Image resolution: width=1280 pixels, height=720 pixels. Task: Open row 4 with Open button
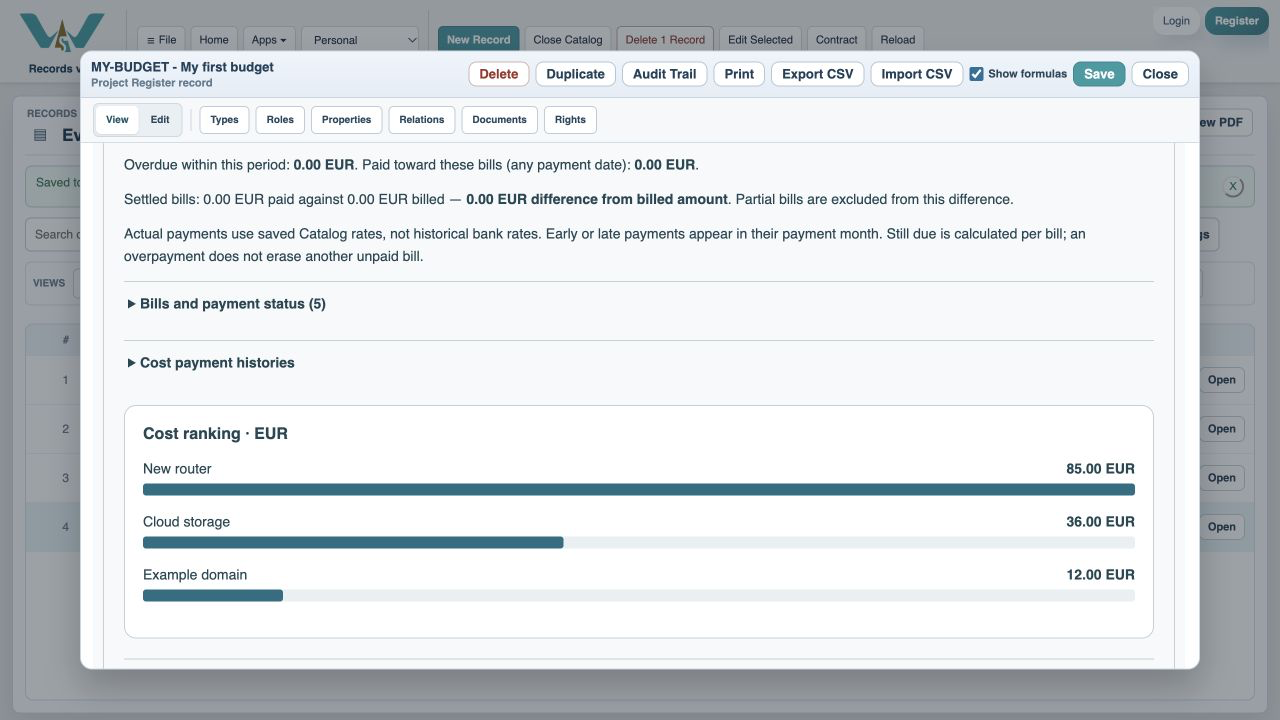click(x=1221, y=527)
